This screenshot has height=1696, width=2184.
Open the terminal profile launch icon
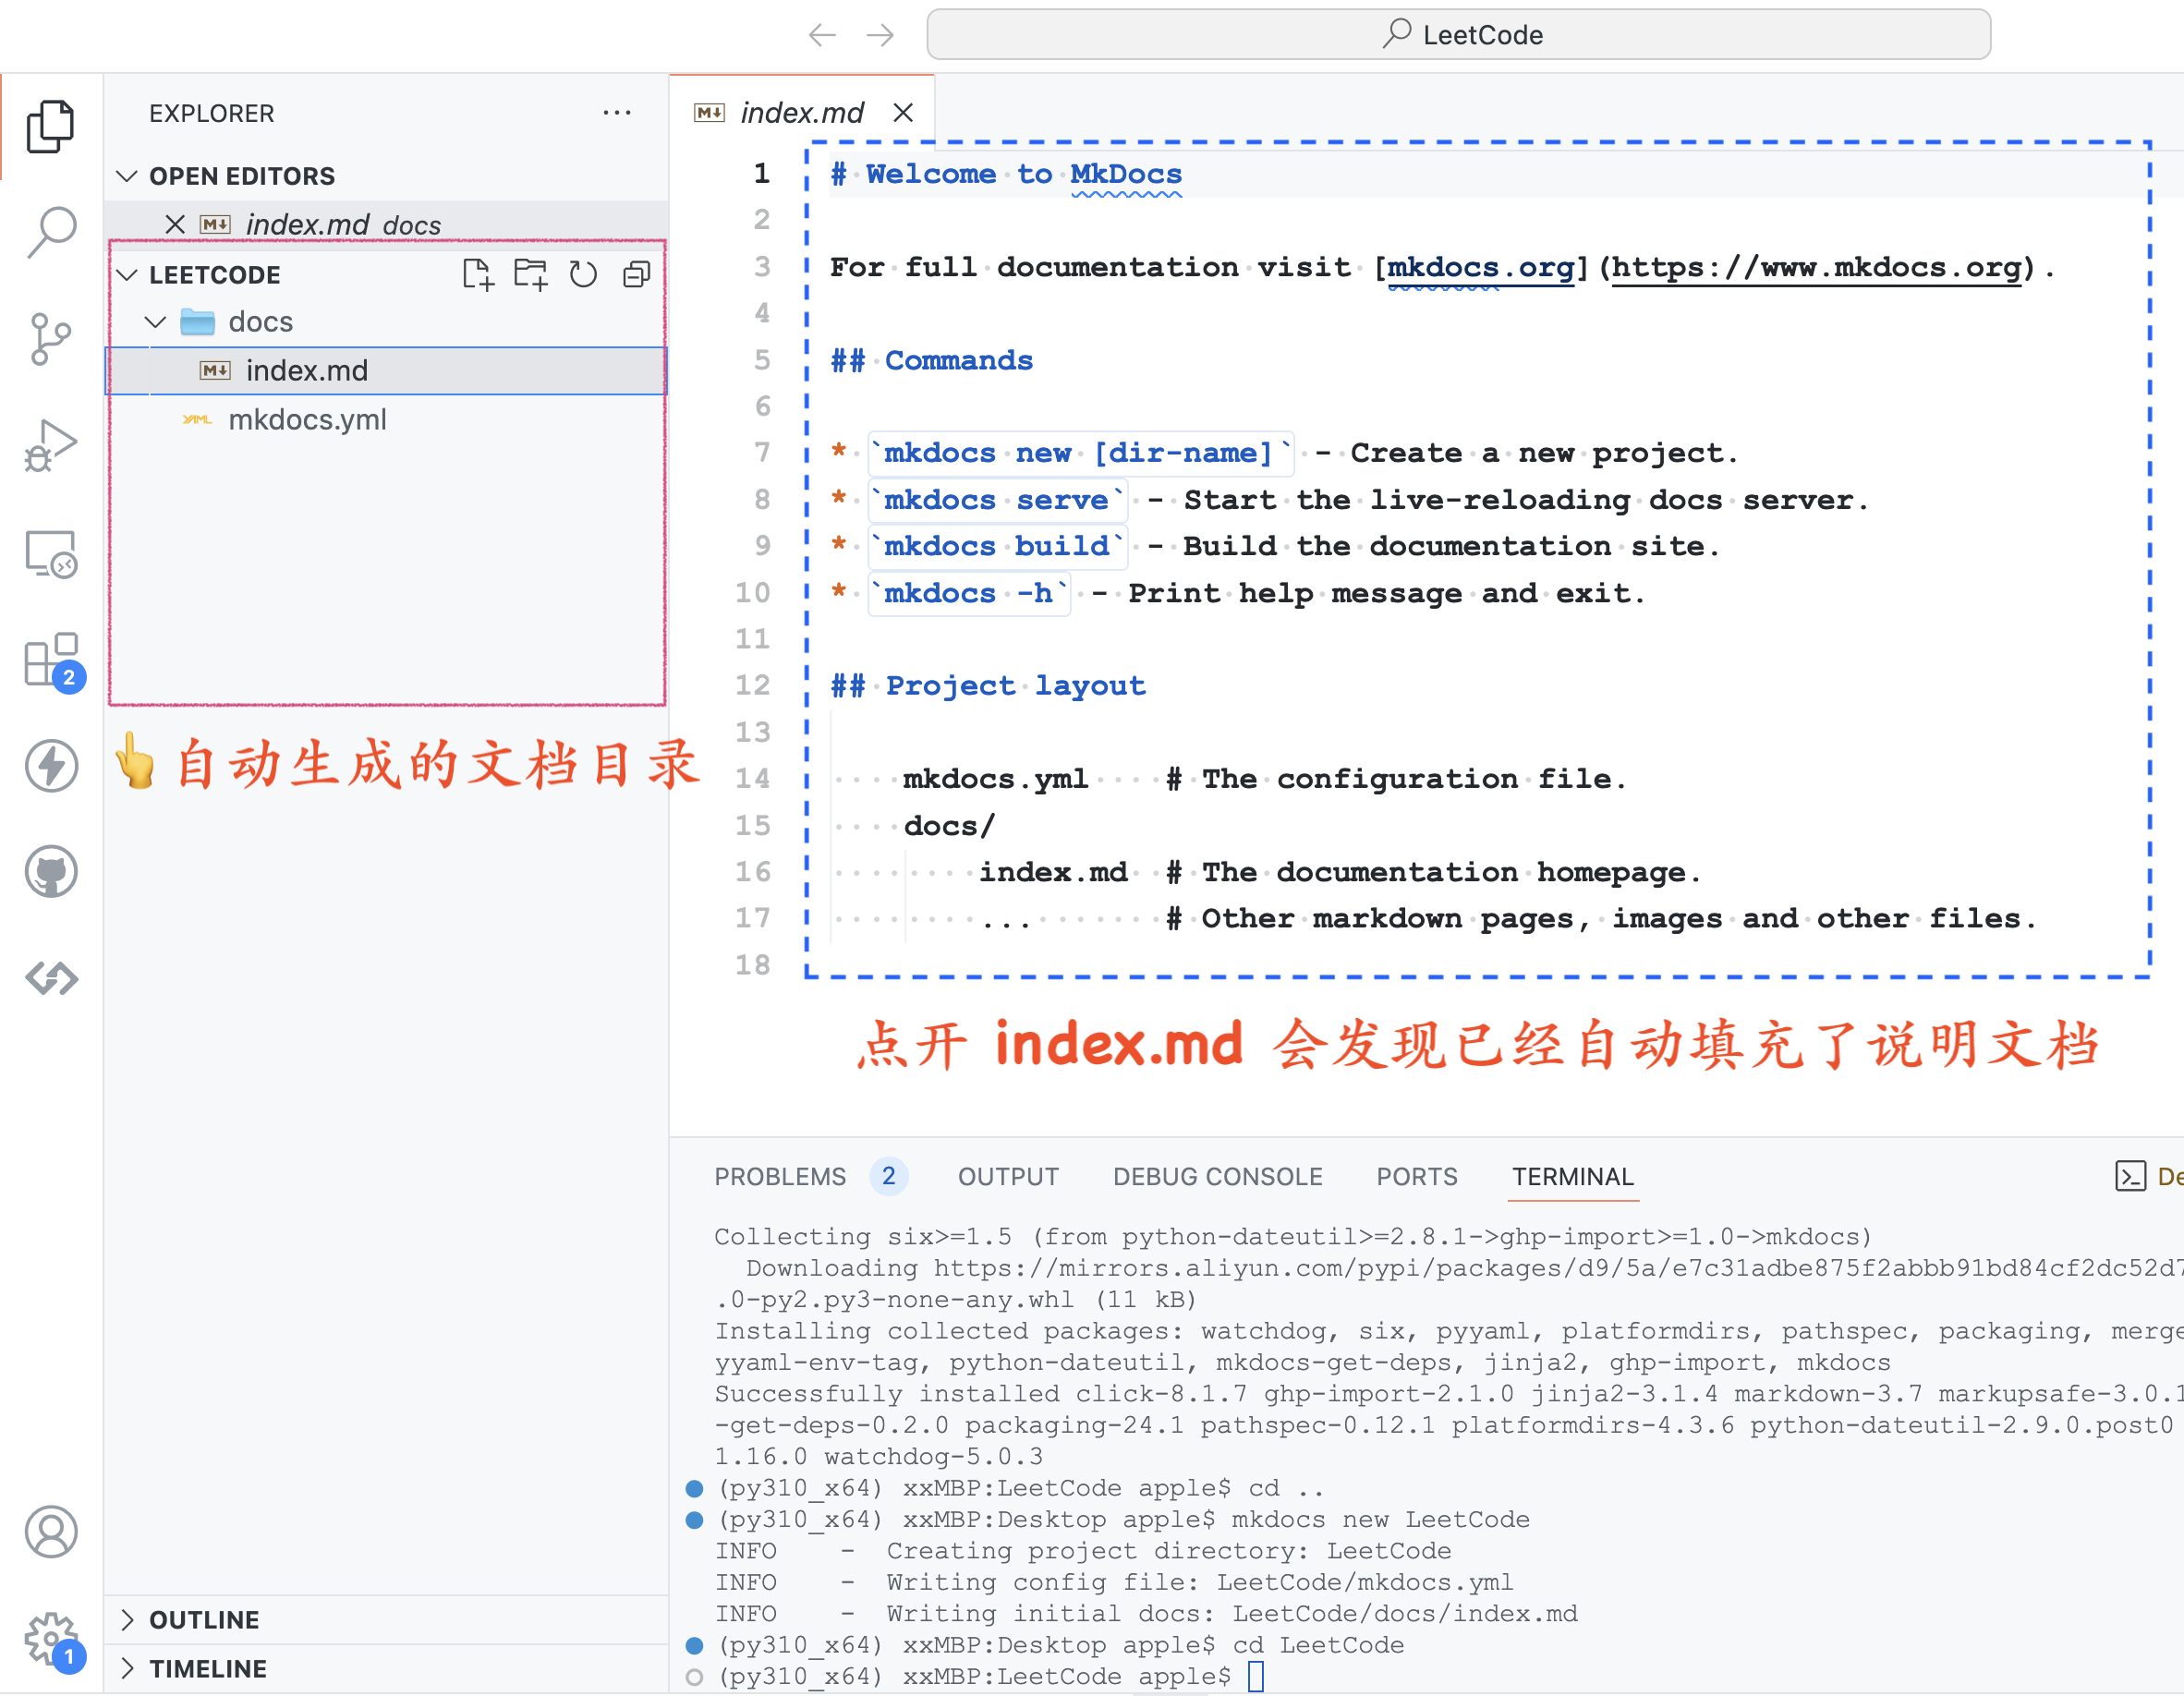click(x=2130, y=1176)
